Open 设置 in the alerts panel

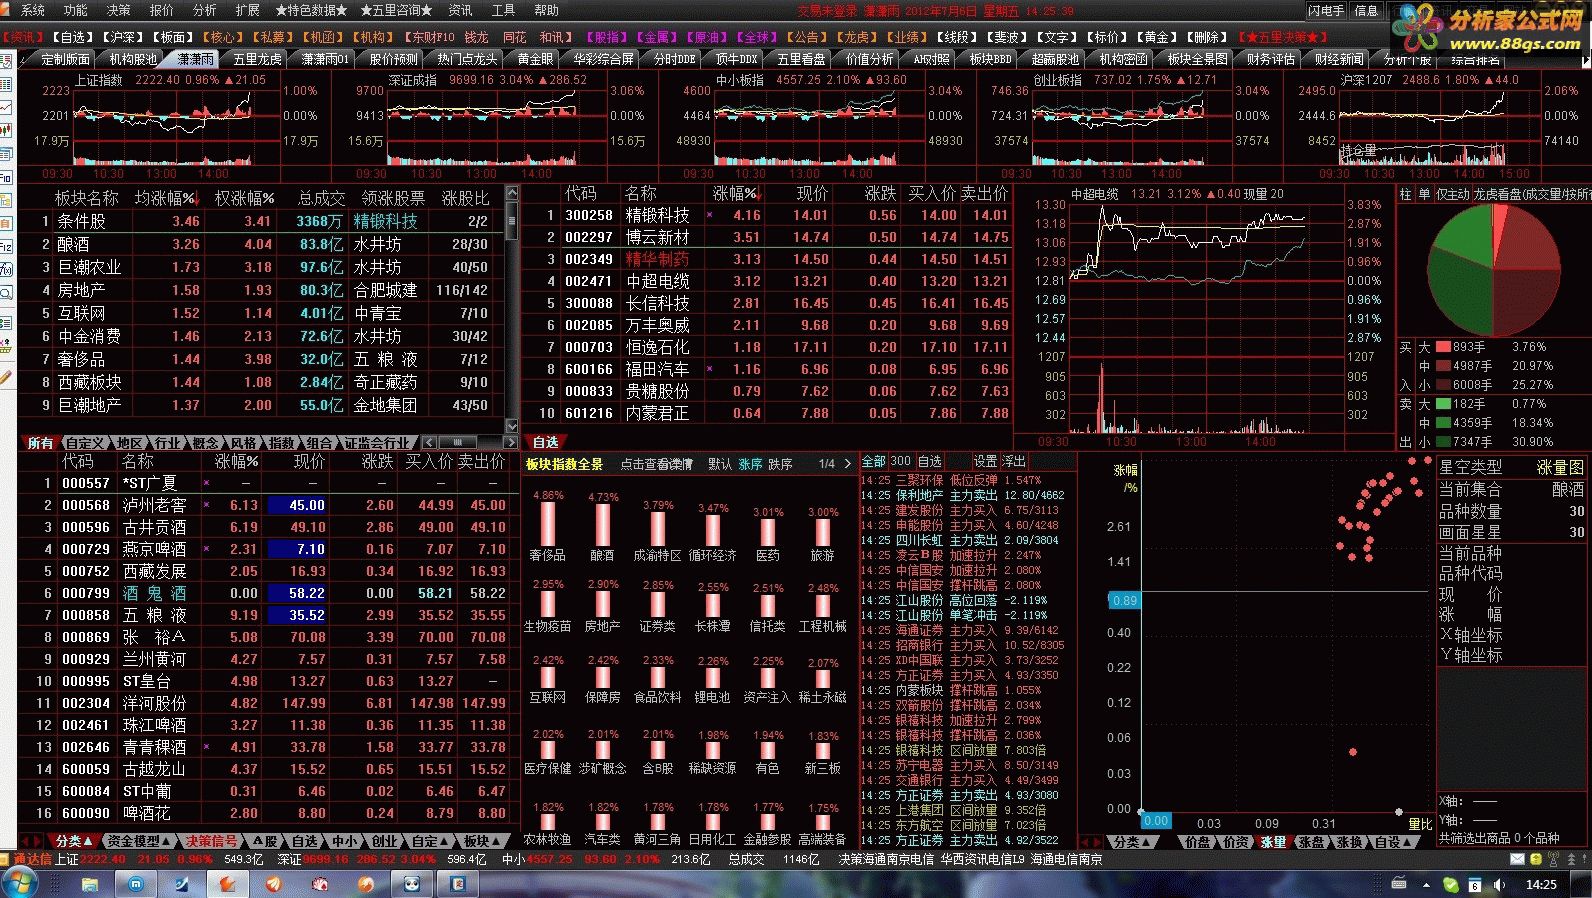986,461
